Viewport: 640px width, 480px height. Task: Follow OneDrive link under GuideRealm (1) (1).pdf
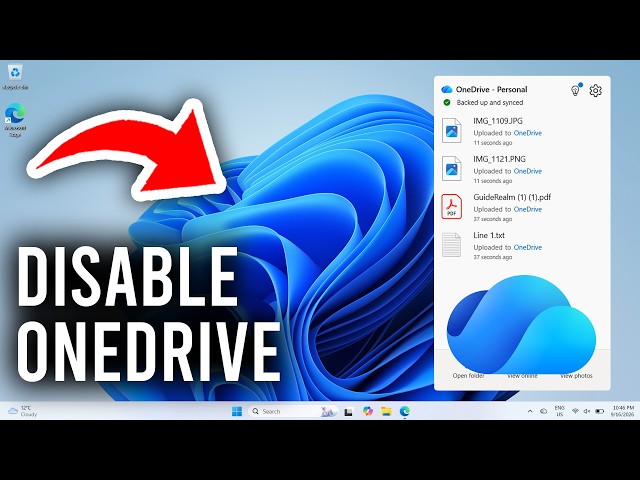[x=528, y=209]
